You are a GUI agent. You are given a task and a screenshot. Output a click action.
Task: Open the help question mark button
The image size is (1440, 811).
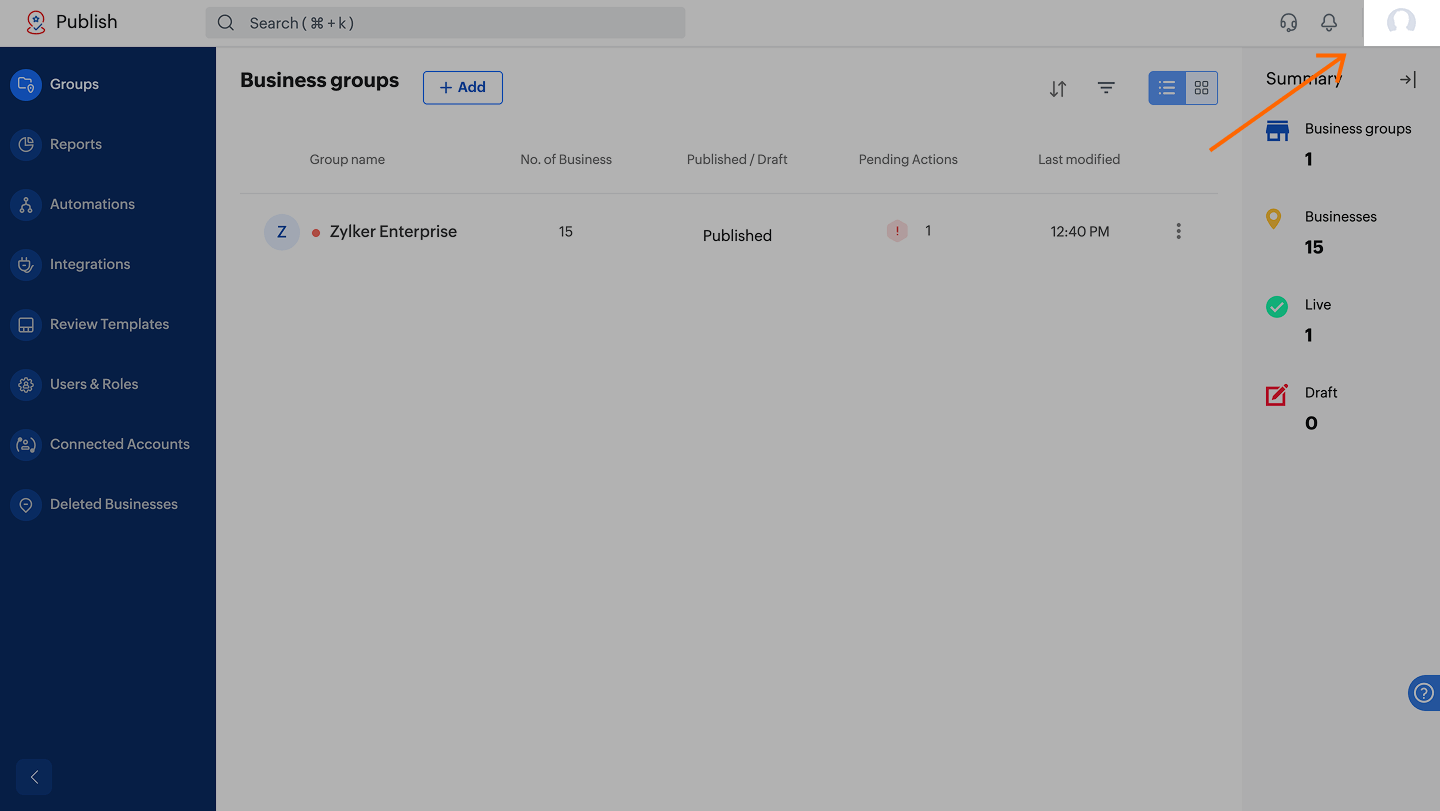pos(1425,693)
